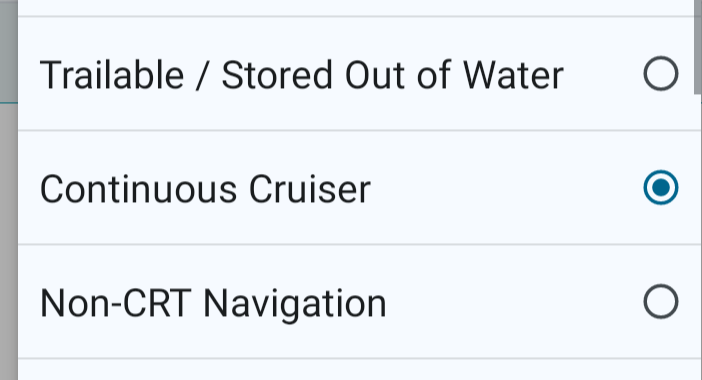Click empty space in the Non-CRT Navigation row
This screenshot has width=702, height=380.
click(515, 302)
